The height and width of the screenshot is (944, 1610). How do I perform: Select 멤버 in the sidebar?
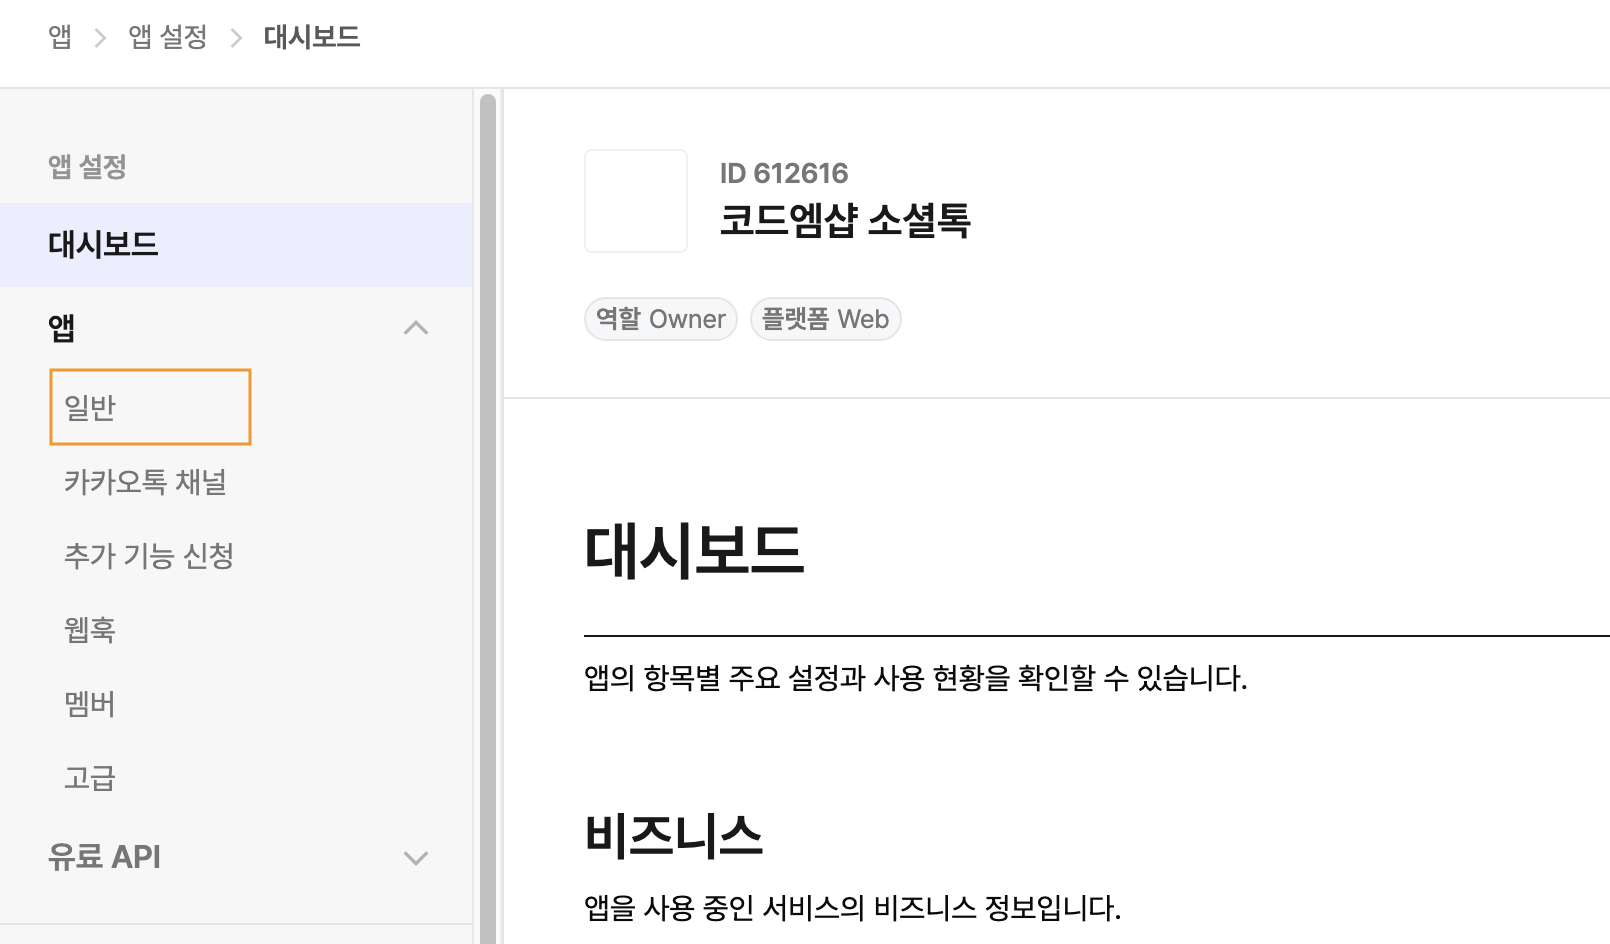coord(90,704)
